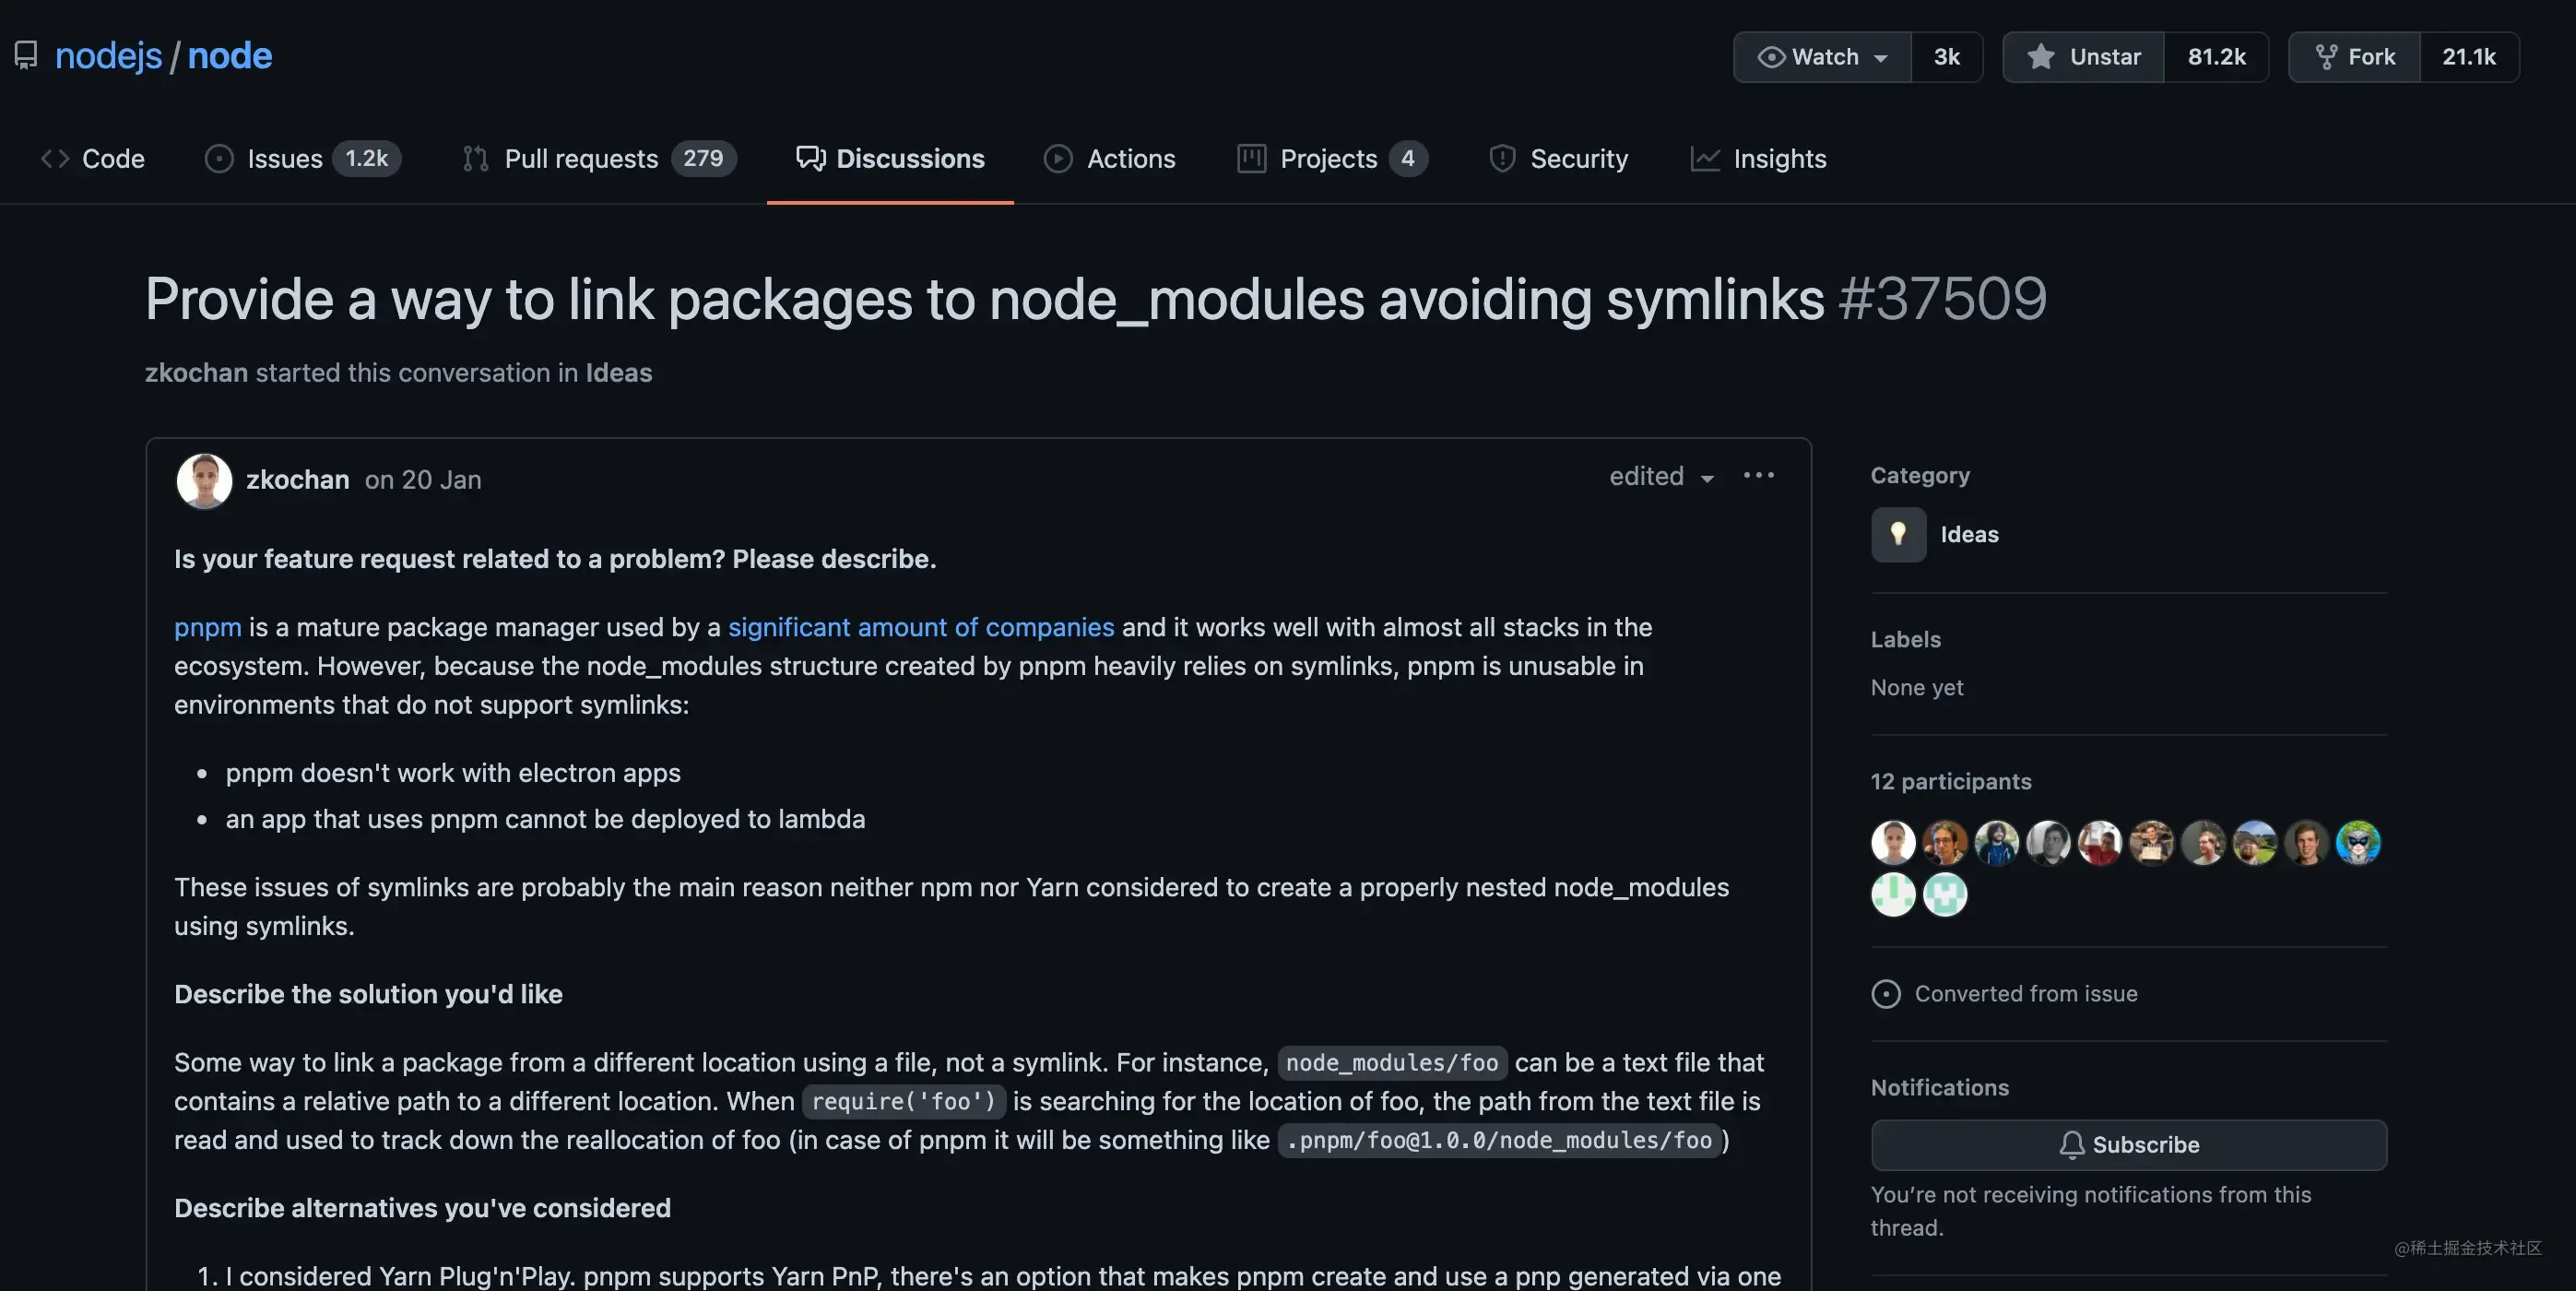Viewport: 2576px width, 1291px height.
Task: Expand the edited history dropdown
Action: click(1661, 476)
